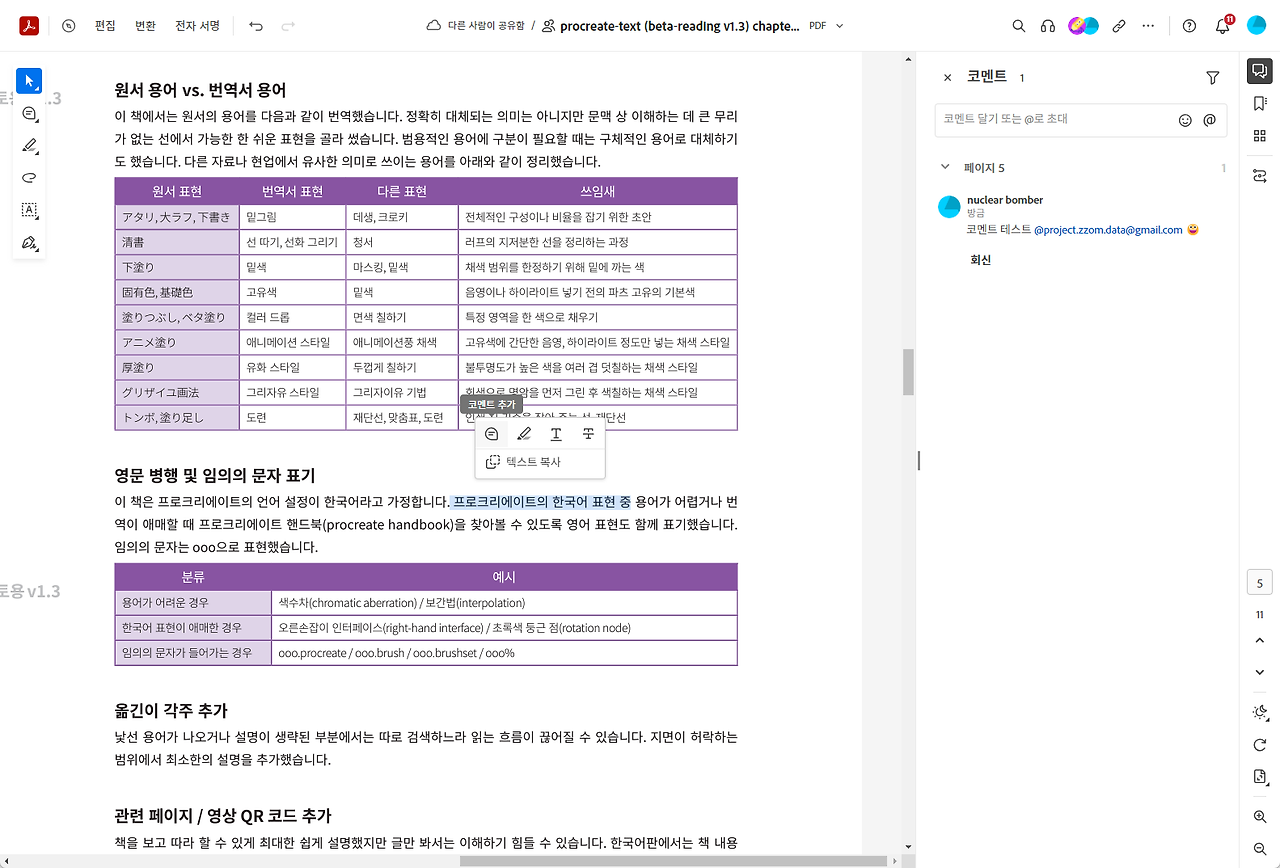Click the 용어가 어려운 경우 table cell

[193, 603]
